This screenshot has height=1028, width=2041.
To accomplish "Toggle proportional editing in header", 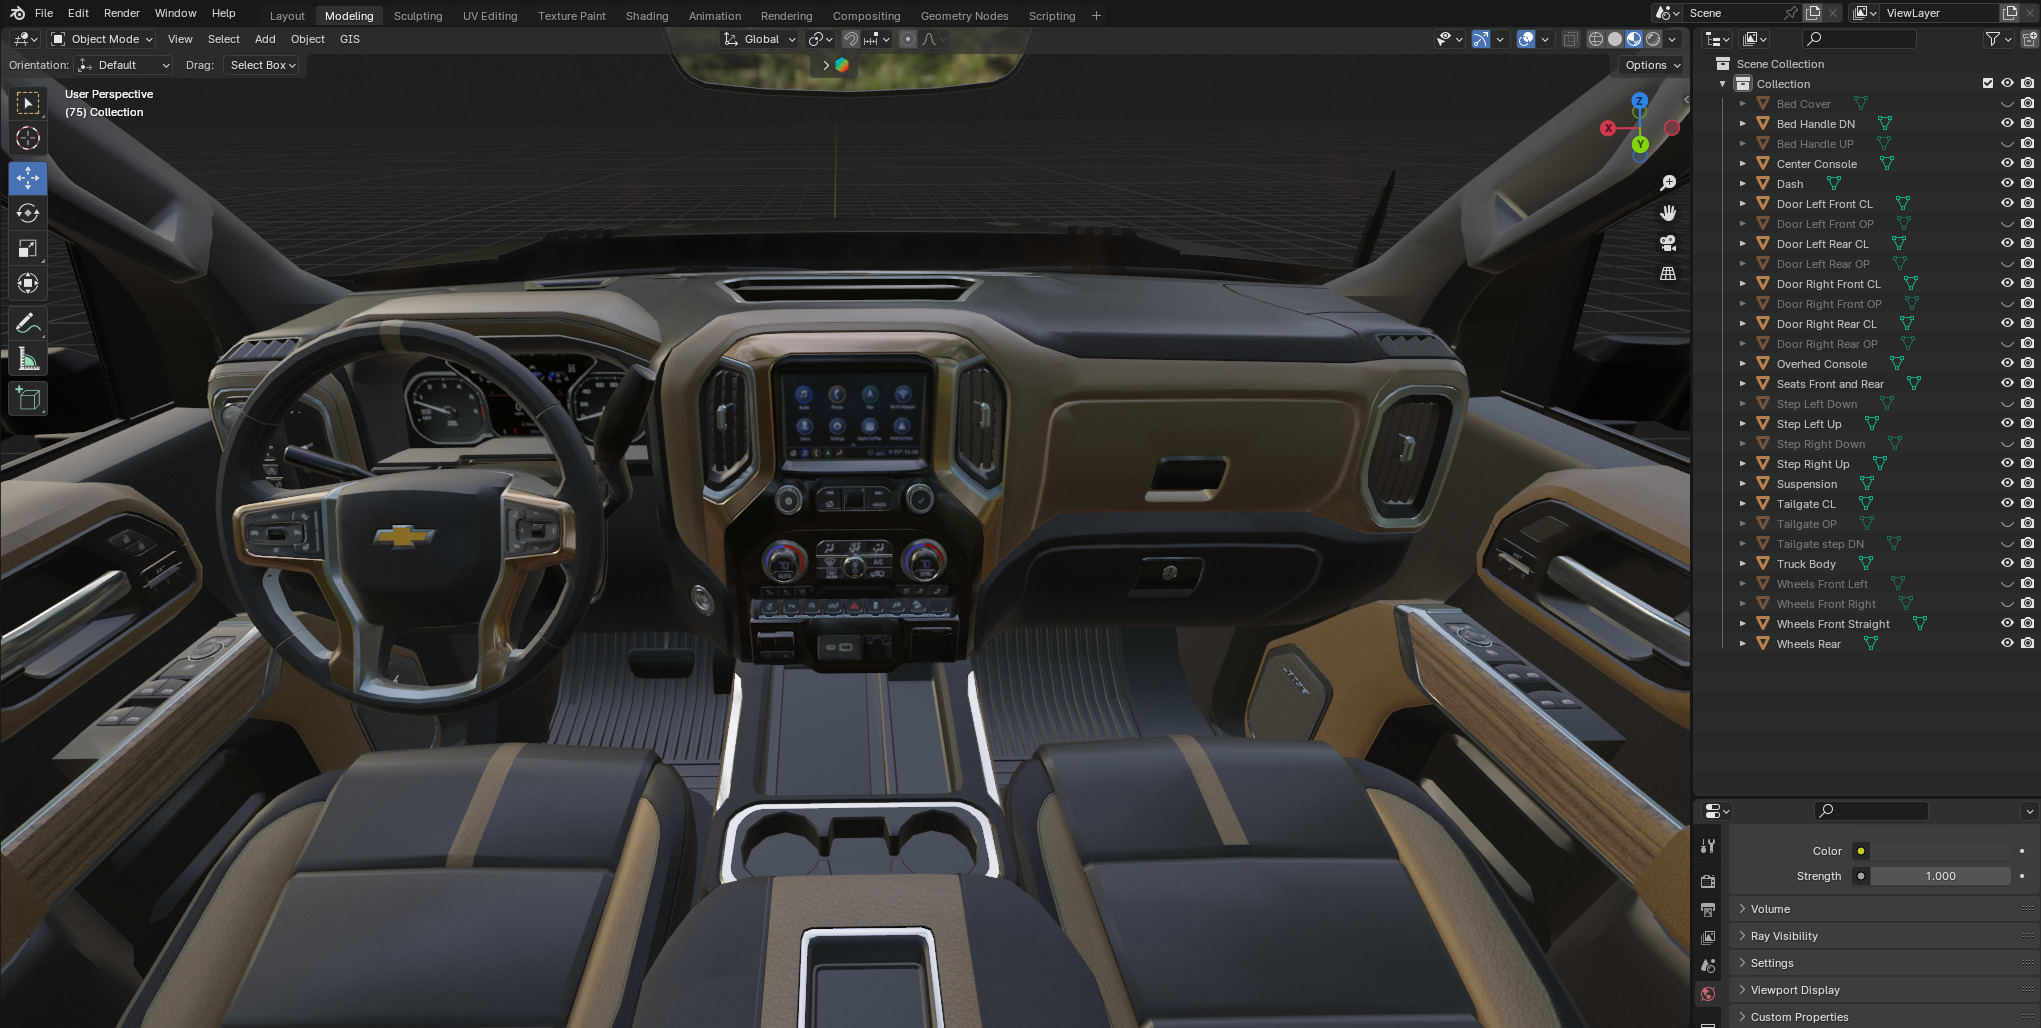I will coord(908,39).
